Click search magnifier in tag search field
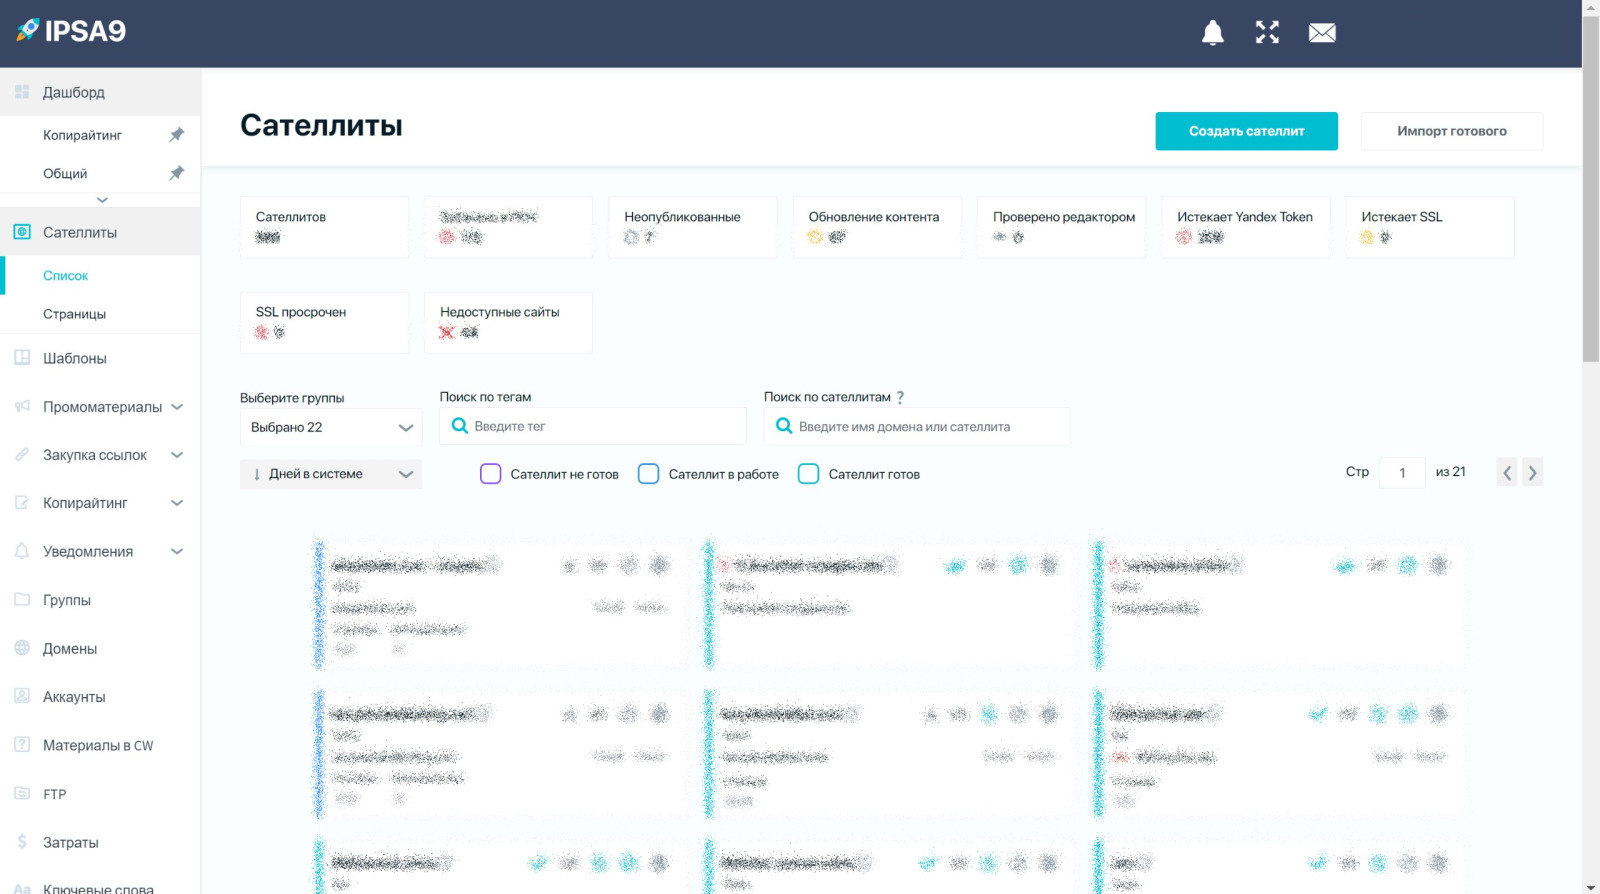Image resolution: width=1600 pixels, height=894 pixels. [x=460, y=426]
